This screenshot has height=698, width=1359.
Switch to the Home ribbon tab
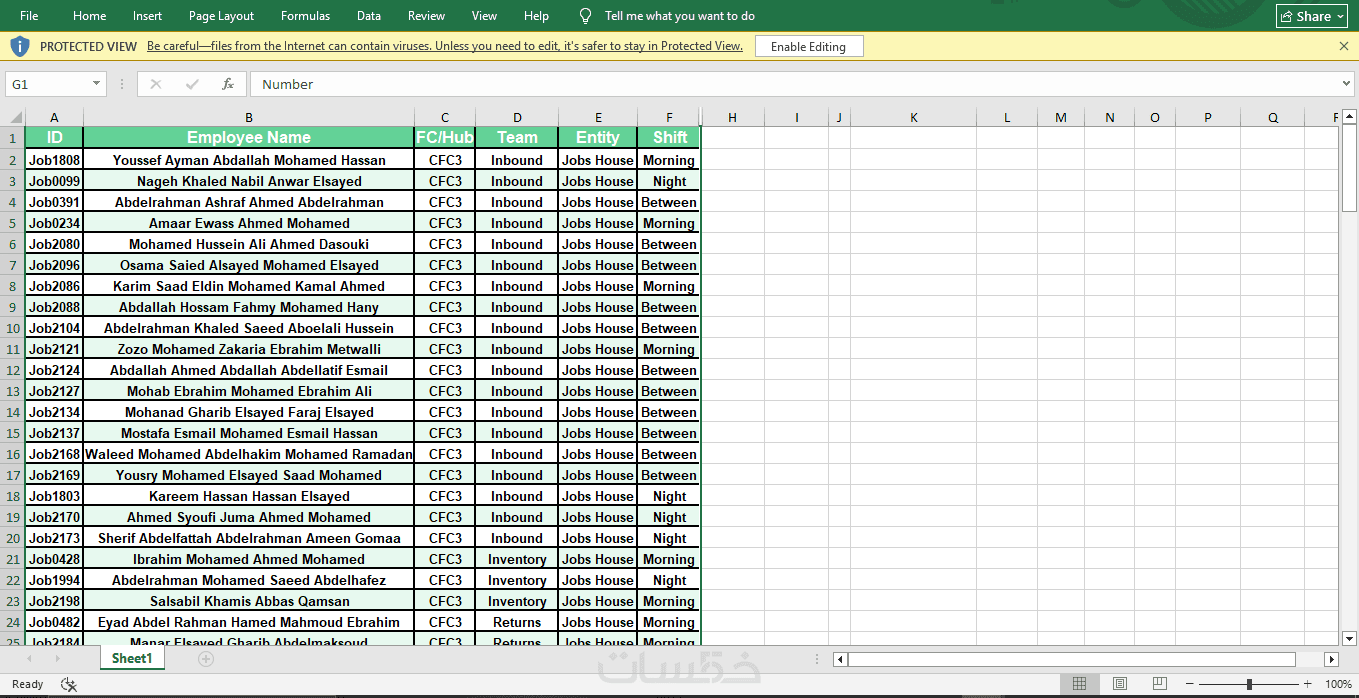tap(89, 16)
